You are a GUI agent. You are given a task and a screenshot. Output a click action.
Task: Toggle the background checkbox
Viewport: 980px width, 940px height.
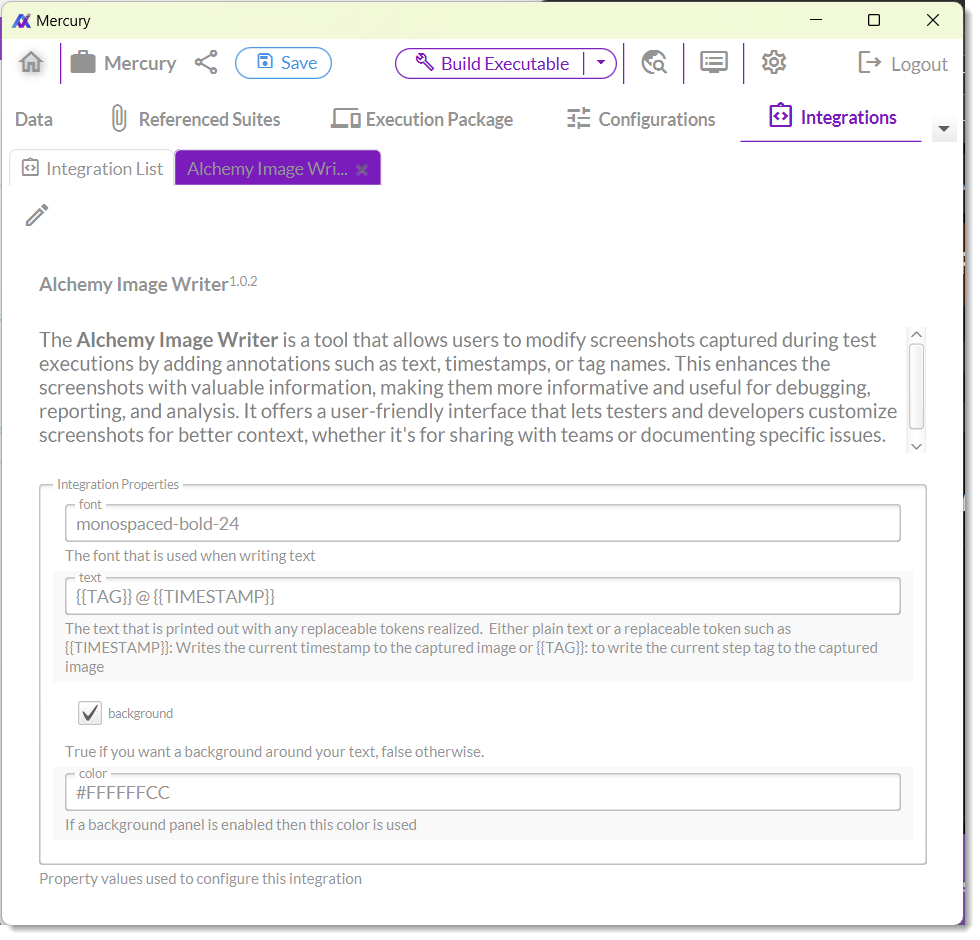coord(90,713)
